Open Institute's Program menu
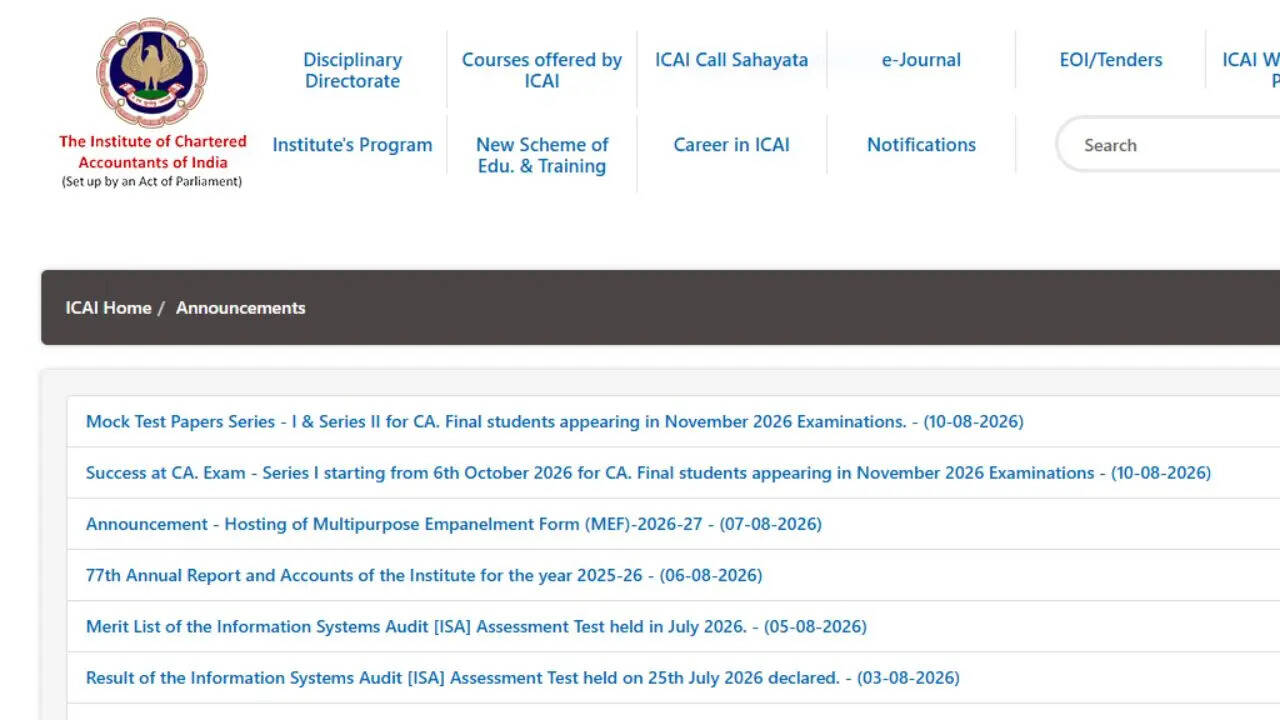1280x720 pixels. [352, 145]
